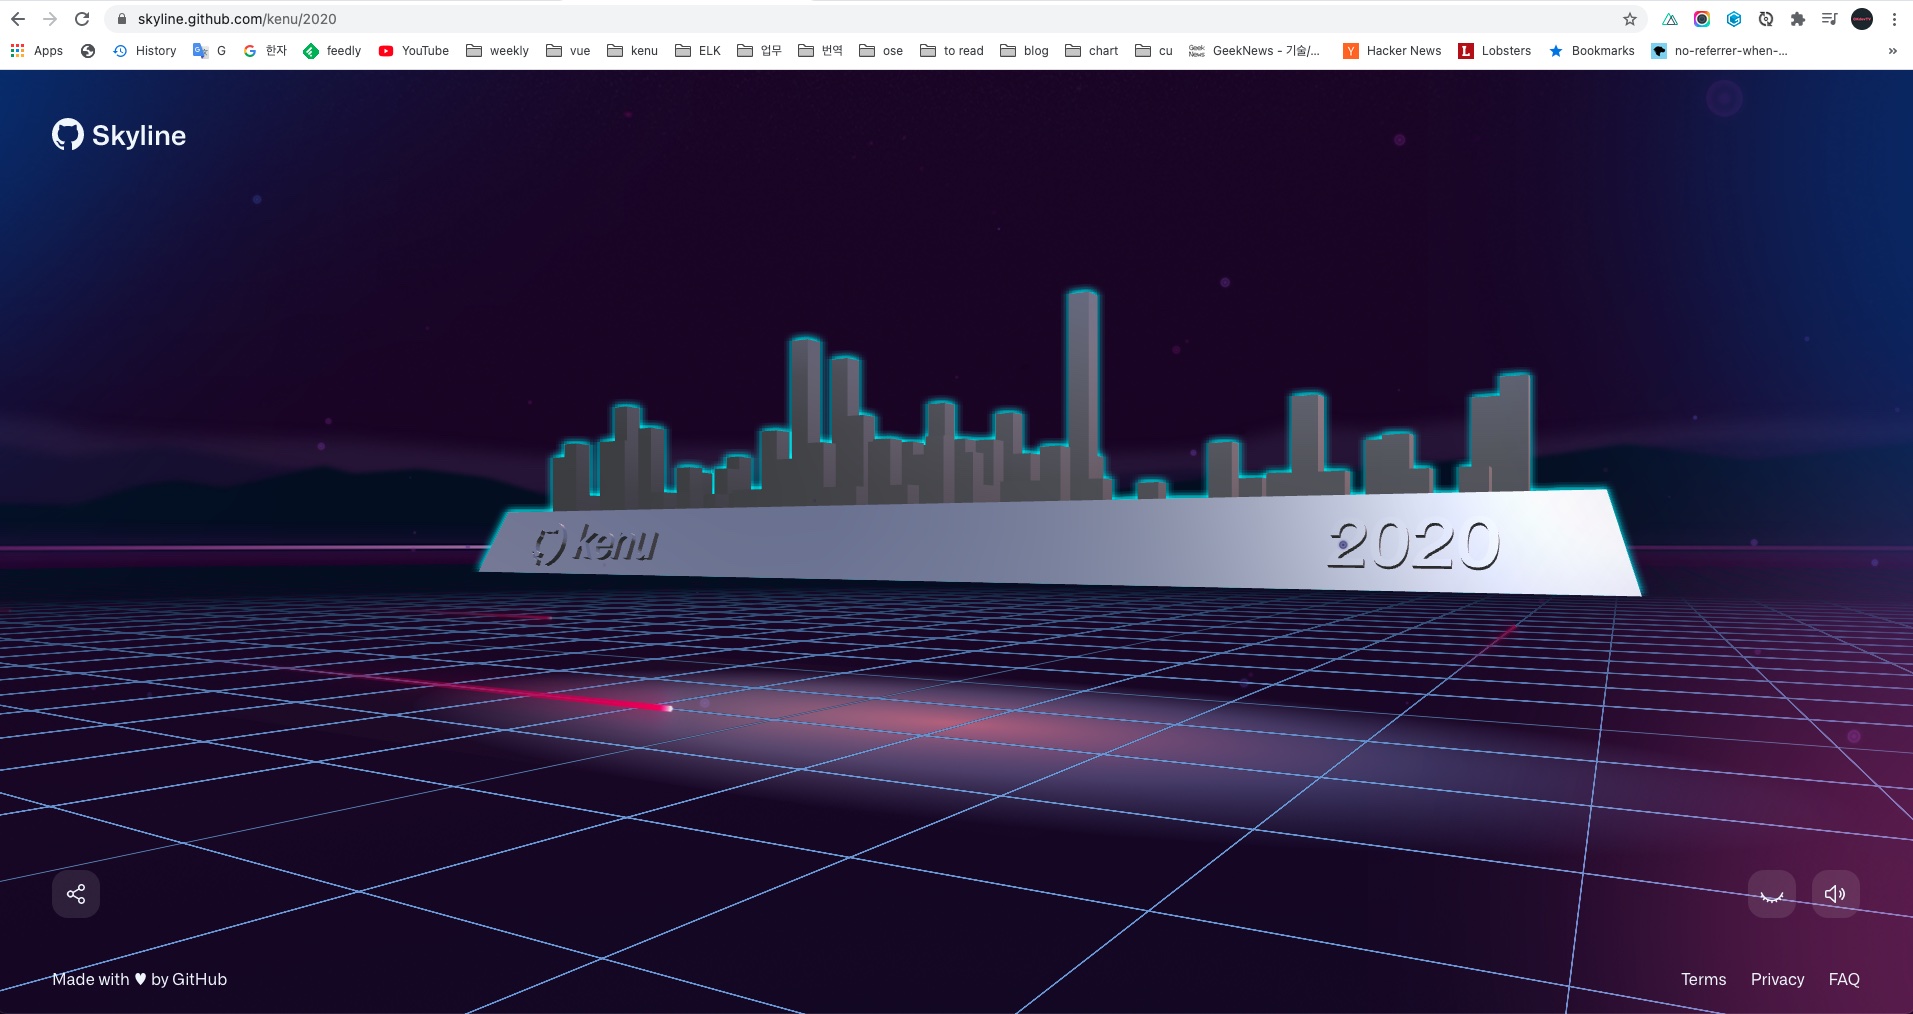
Task: Open the Privacy link
Action: [x=1778, y=980]
